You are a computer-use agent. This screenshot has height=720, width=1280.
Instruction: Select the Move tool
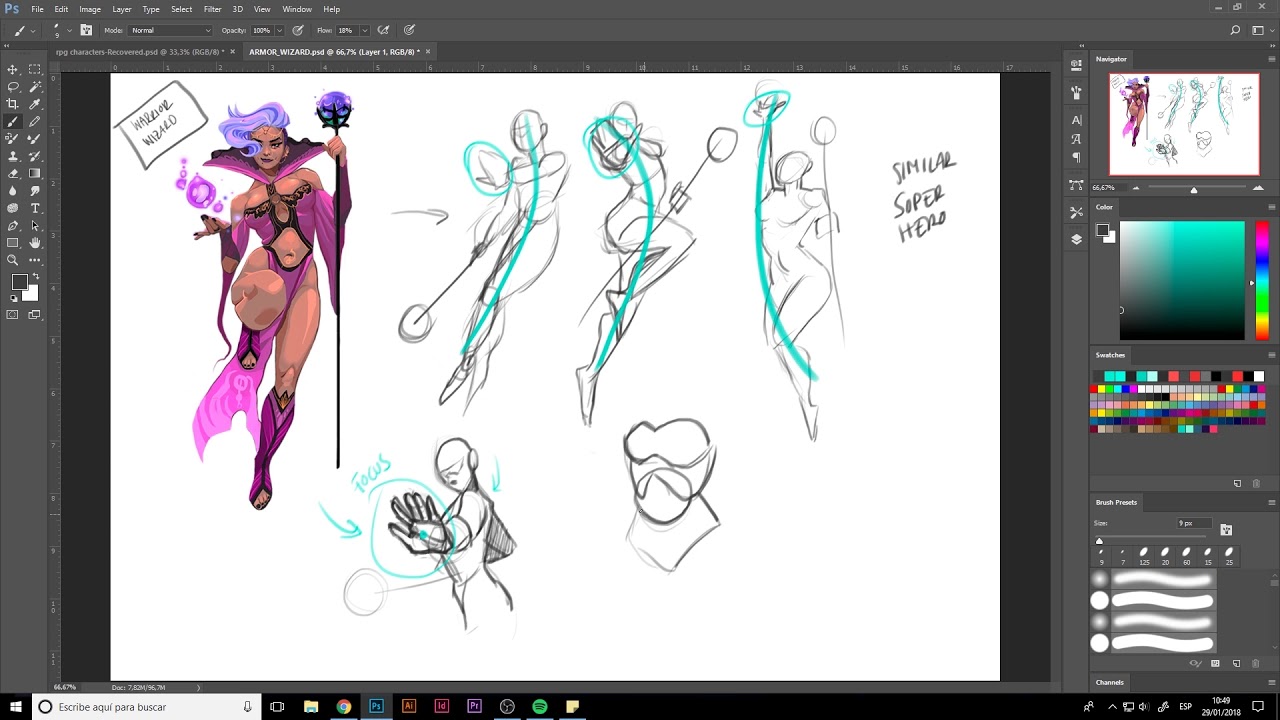13,69
